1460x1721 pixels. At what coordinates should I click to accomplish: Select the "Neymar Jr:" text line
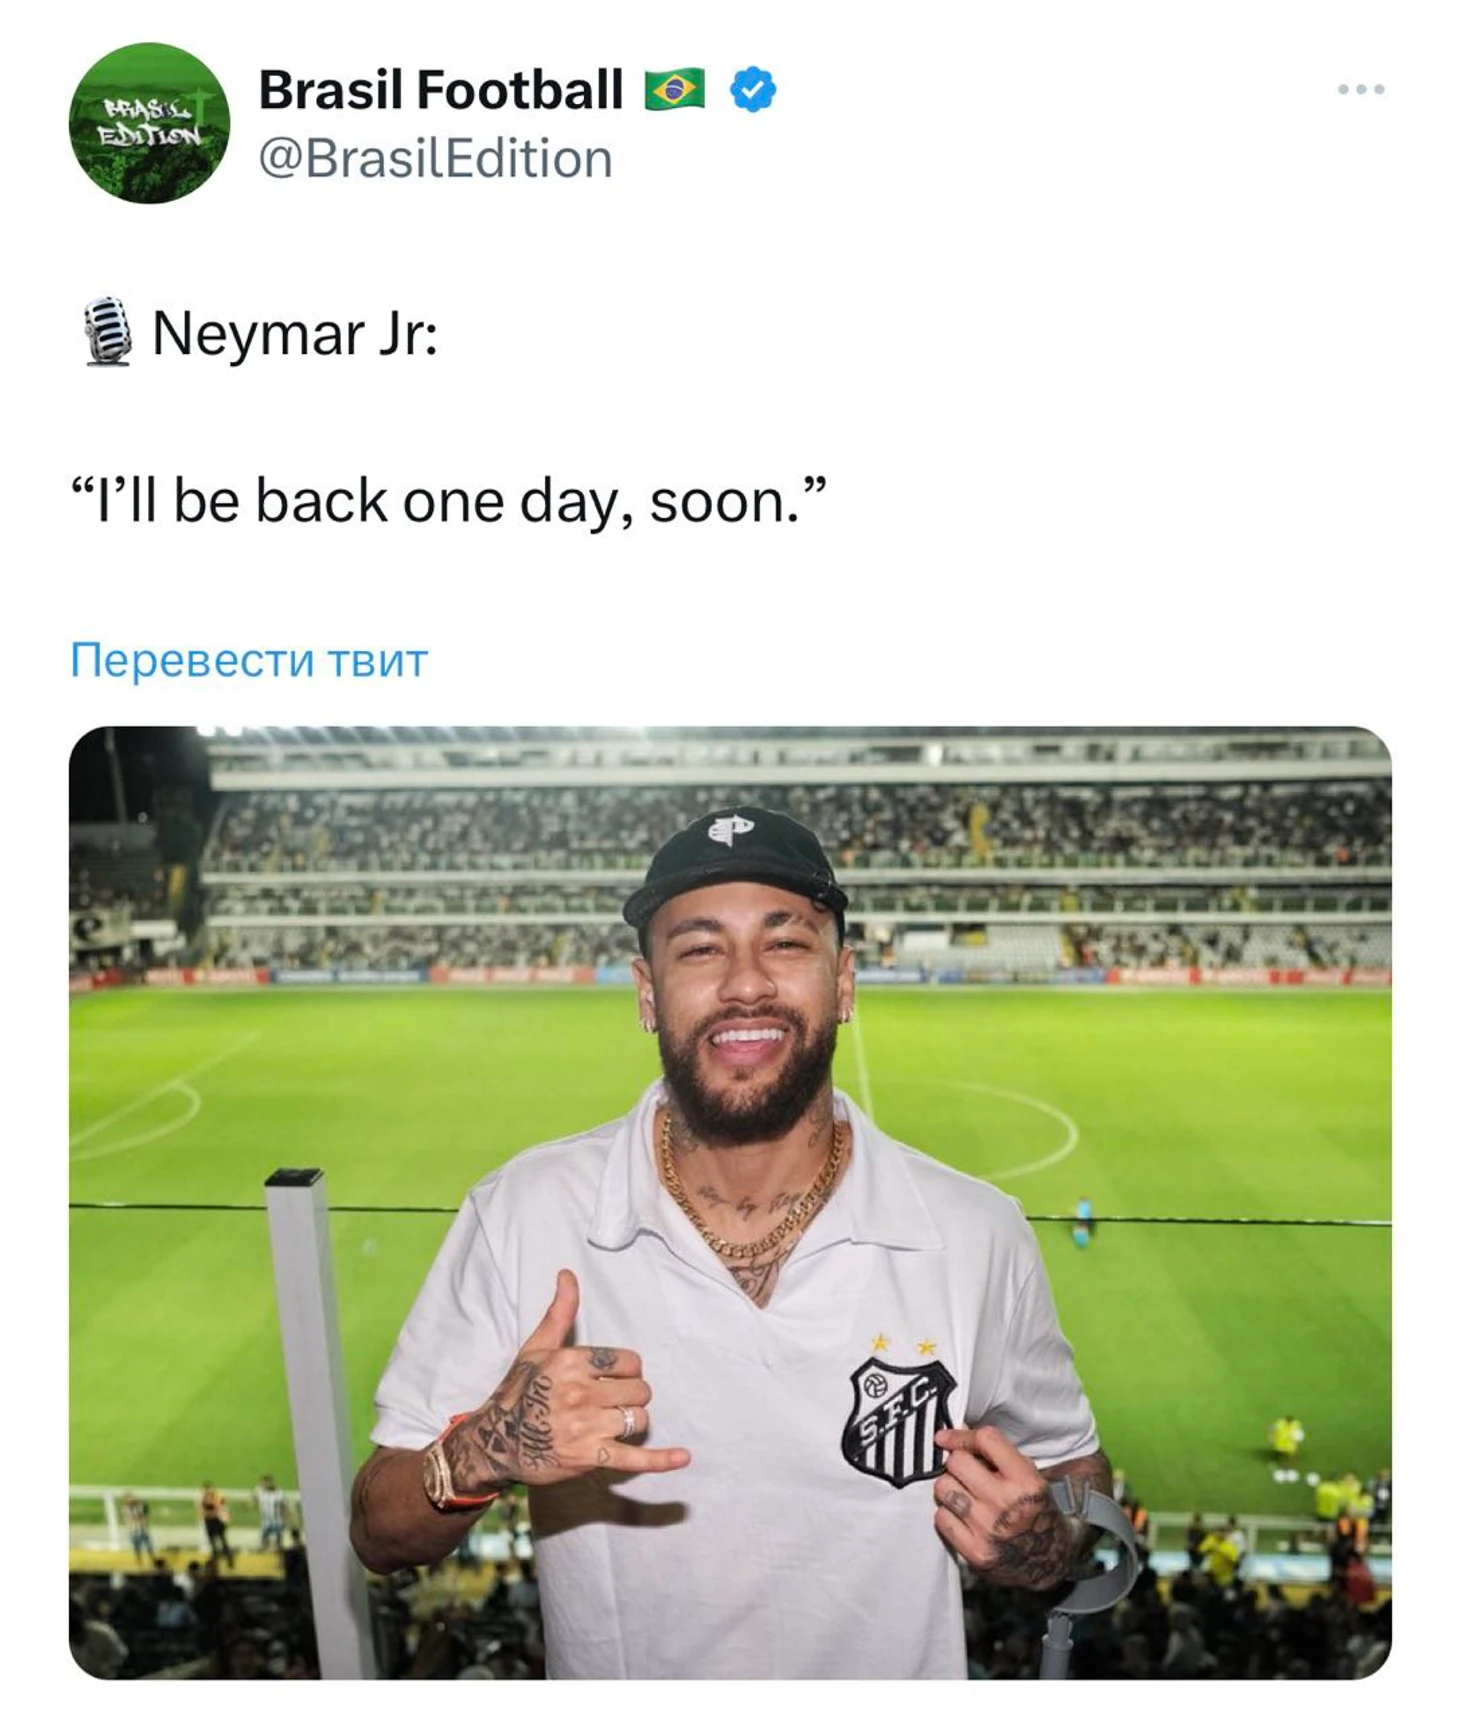[295, 333]
